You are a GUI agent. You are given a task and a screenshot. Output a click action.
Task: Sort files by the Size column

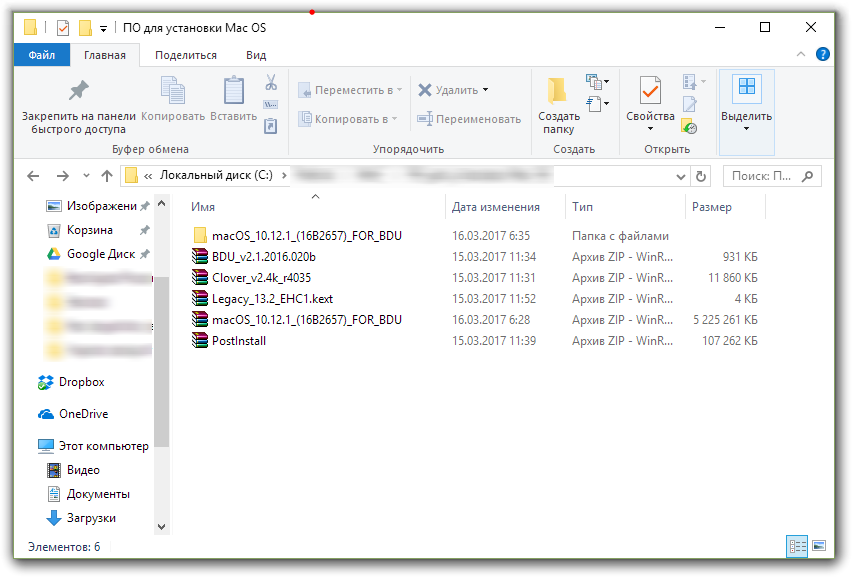tap(711, 207)
